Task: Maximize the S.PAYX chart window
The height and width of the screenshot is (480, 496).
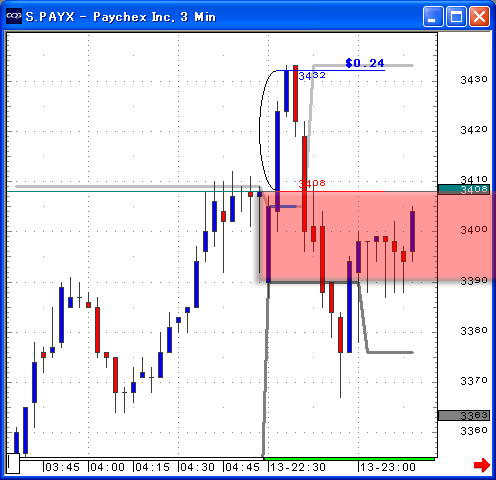Action: point(456,16)
